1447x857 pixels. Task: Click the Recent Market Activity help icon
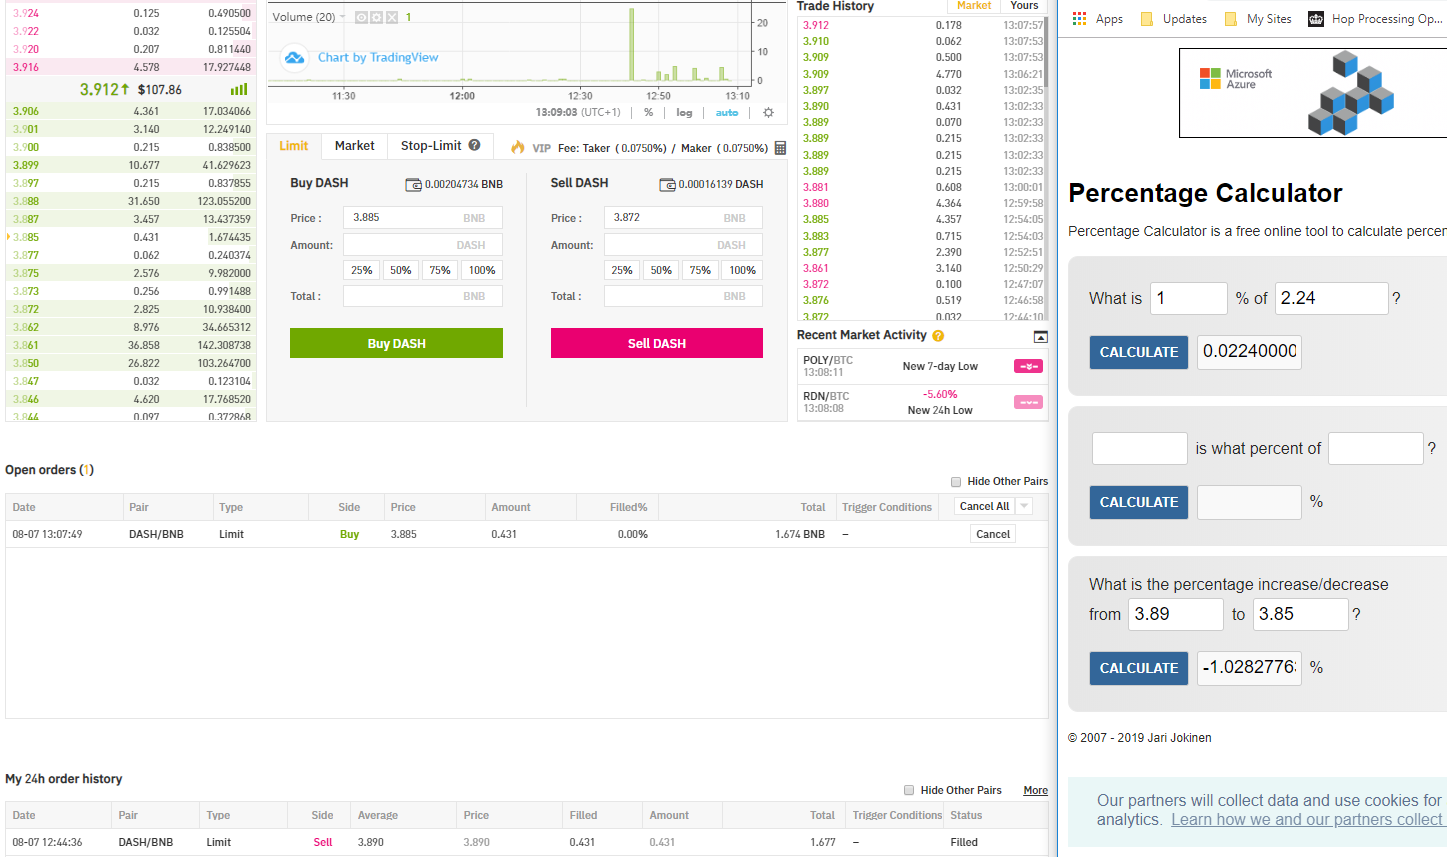click(x=938, y=336)
